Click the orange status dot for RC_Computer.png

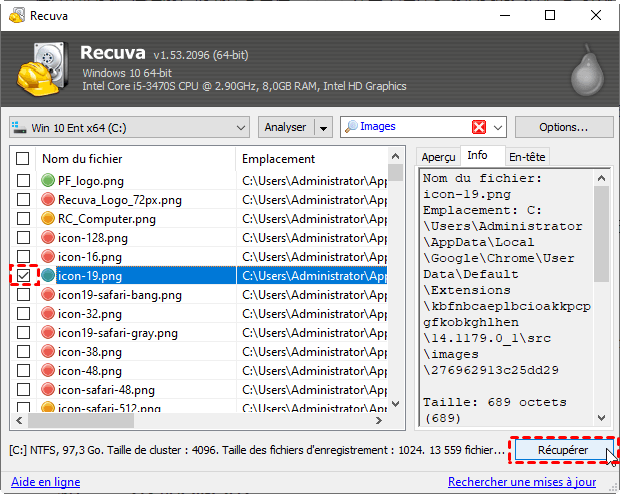tap(48, 218)
